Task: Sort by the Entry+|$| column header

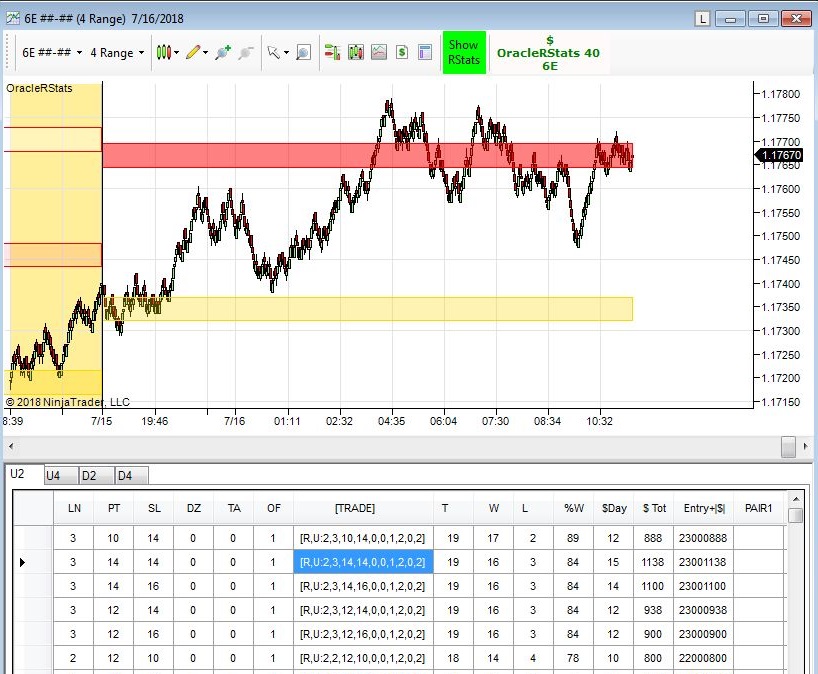Action: (x=703, y=508)
